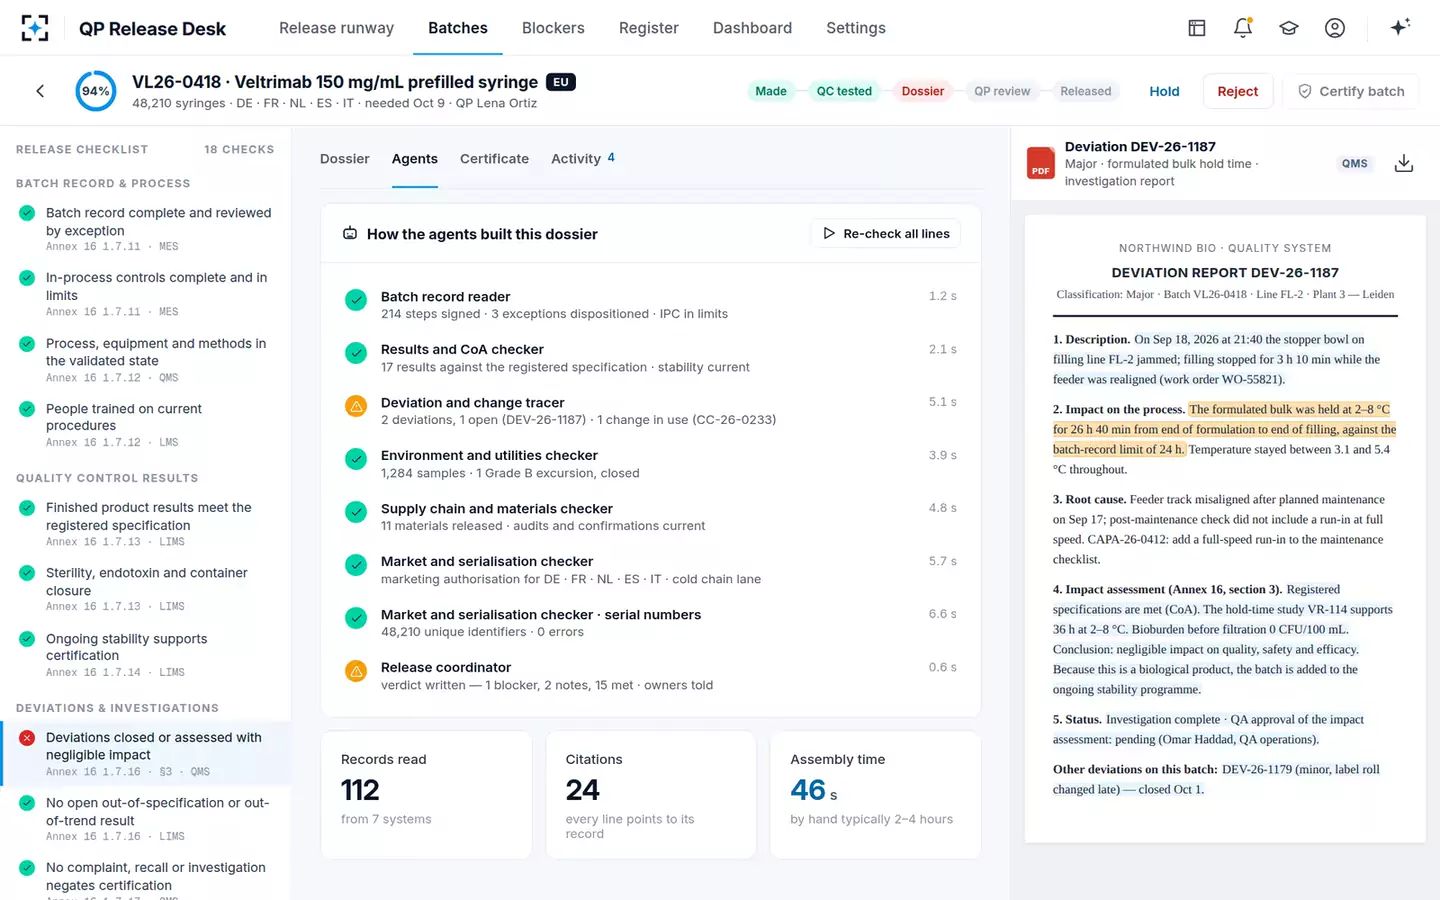
Task: Select Ongoing stability supports certification check
Action: (146, 655)
